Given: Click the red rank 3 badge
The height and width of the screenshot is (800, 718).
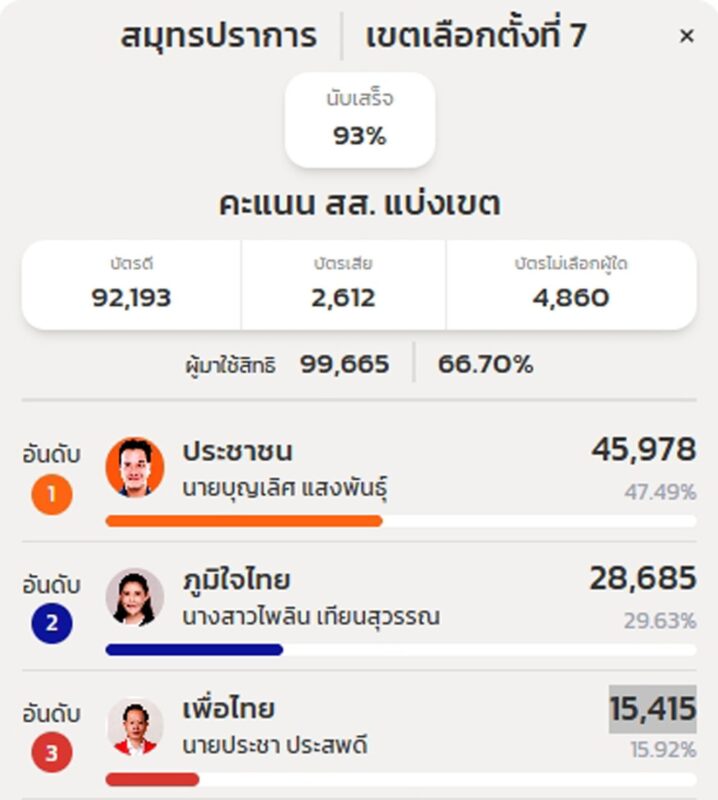Looking at the screenshot, I should (x=52, y=754).
